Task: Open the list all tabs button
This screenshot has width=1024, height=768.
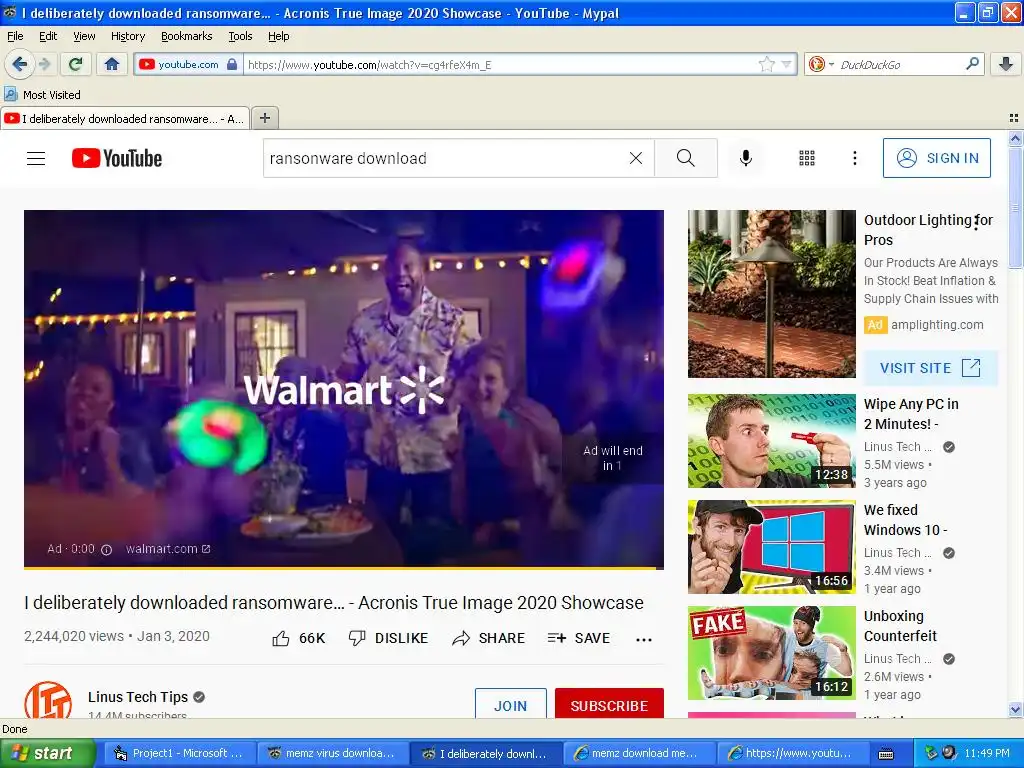Action: tap(1014, 118)
